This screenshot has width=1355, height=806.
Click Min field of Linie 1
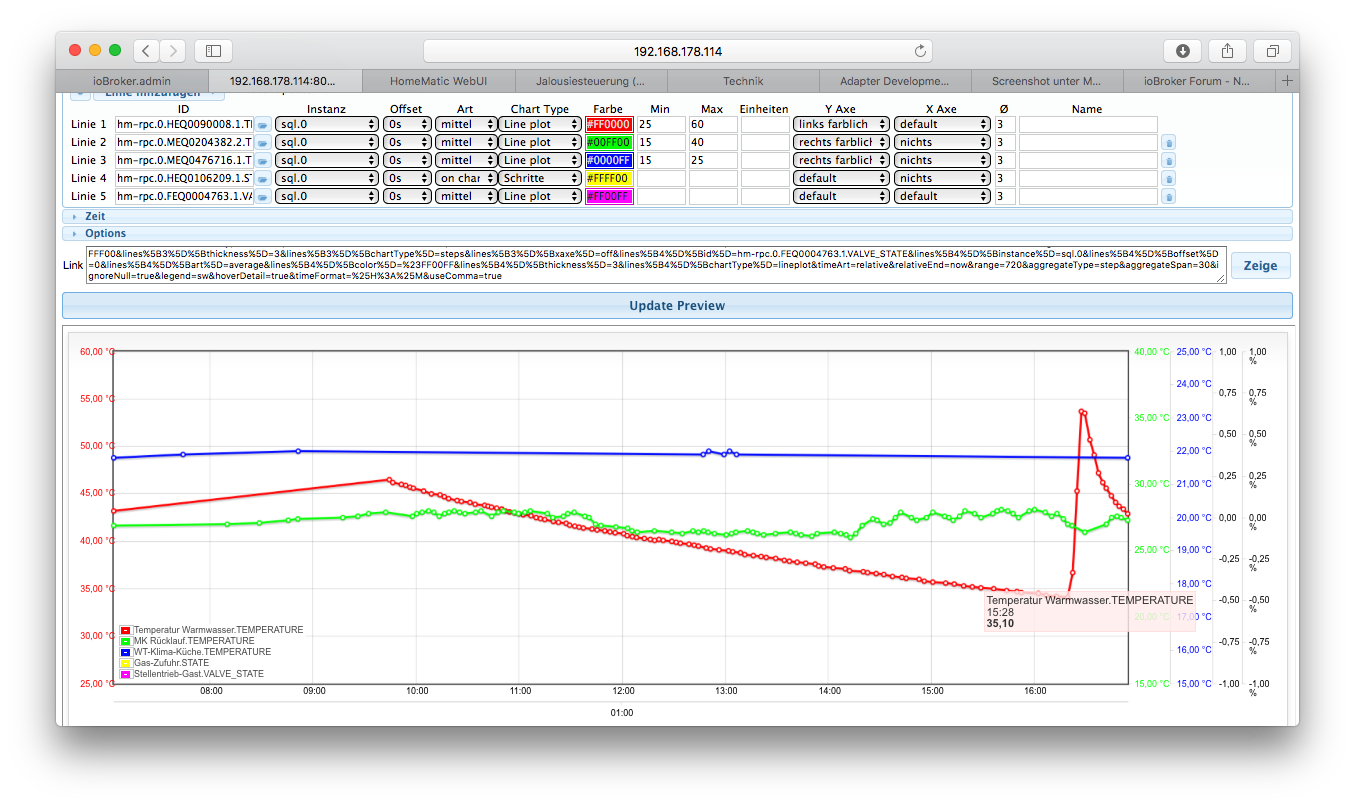point(661,124)
